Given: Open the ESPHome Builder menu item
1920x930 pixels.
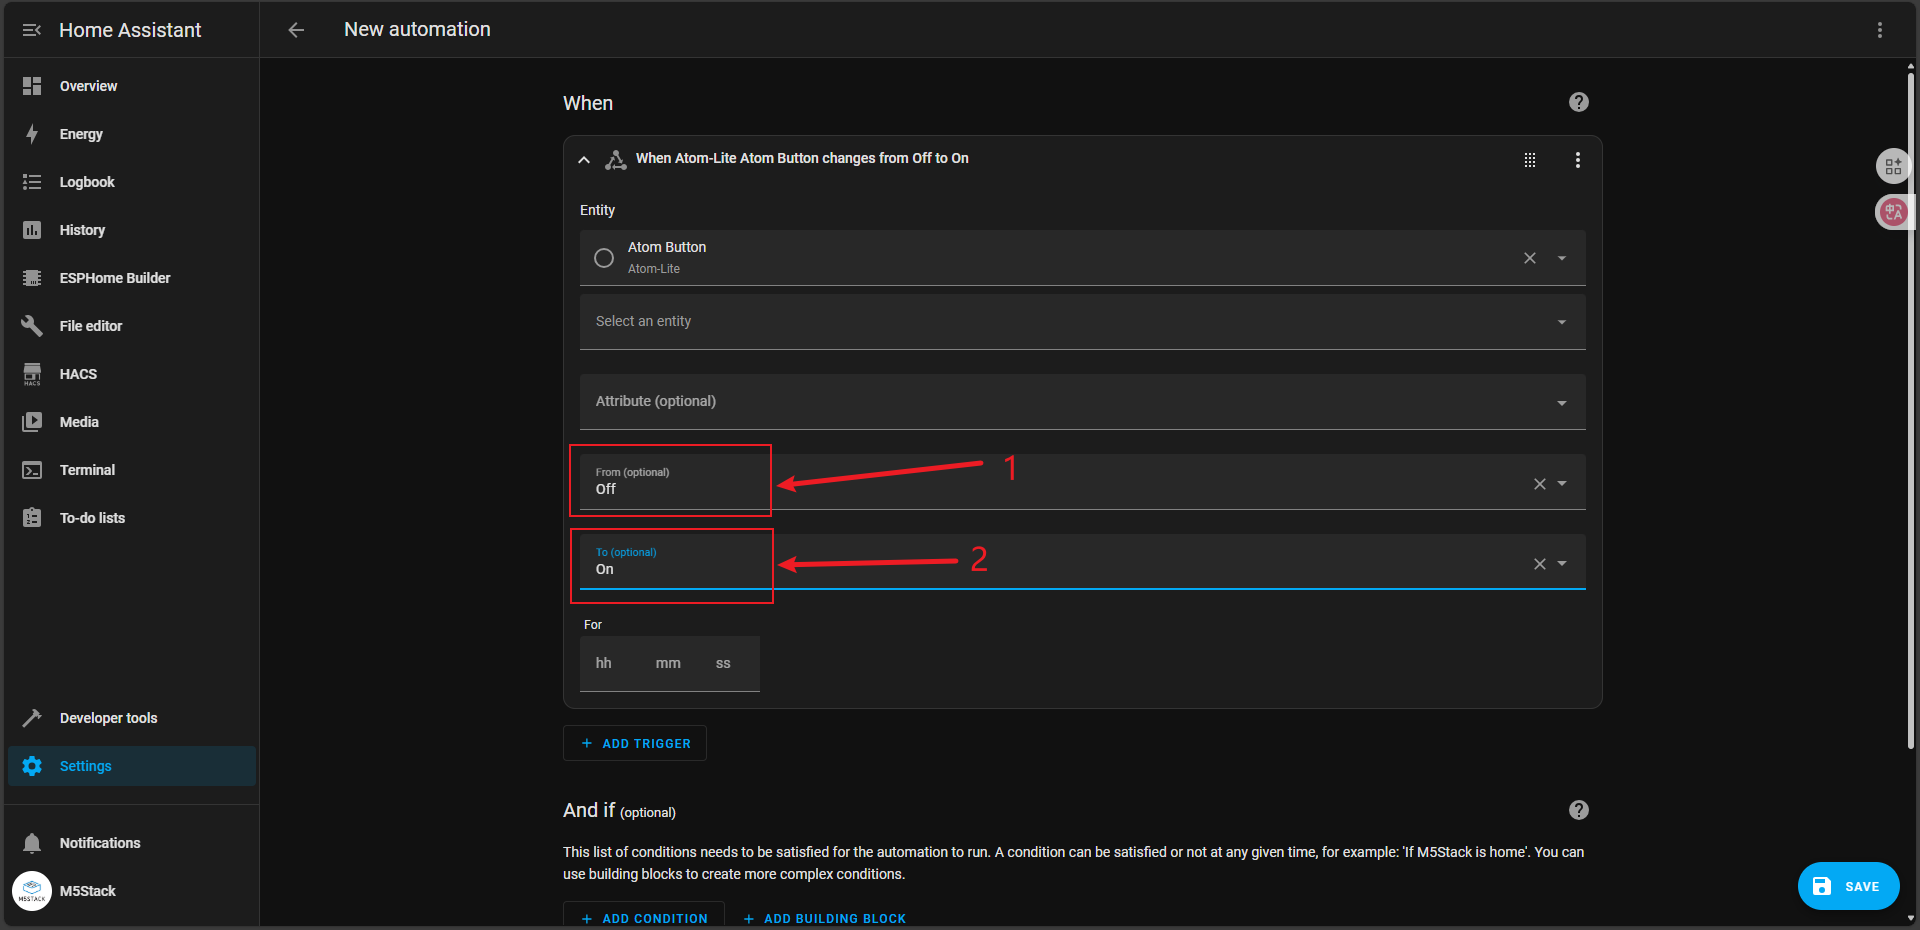Looking at the screenshot, I should point(132,278).
